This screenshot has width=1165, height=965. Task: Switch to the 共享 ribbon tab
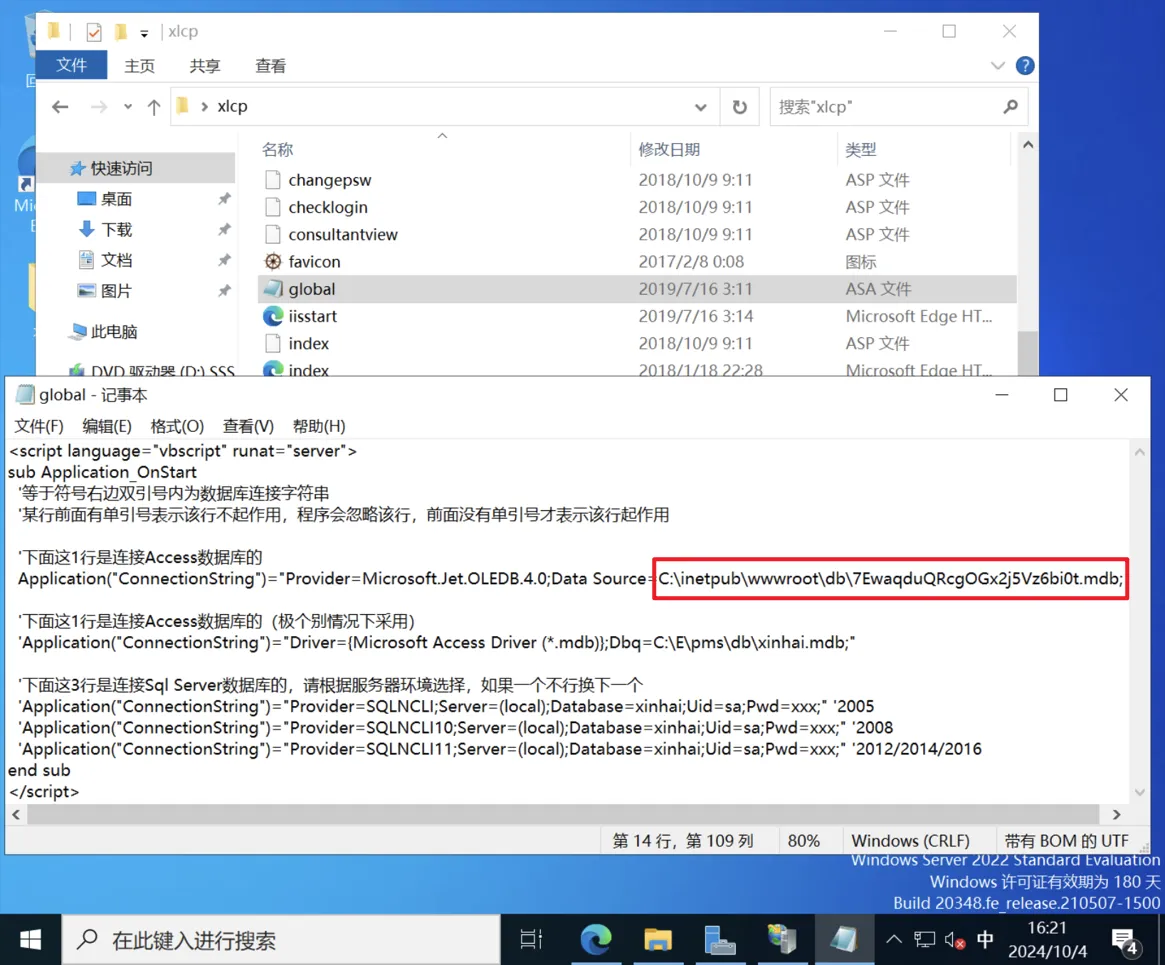pos(205,66)
